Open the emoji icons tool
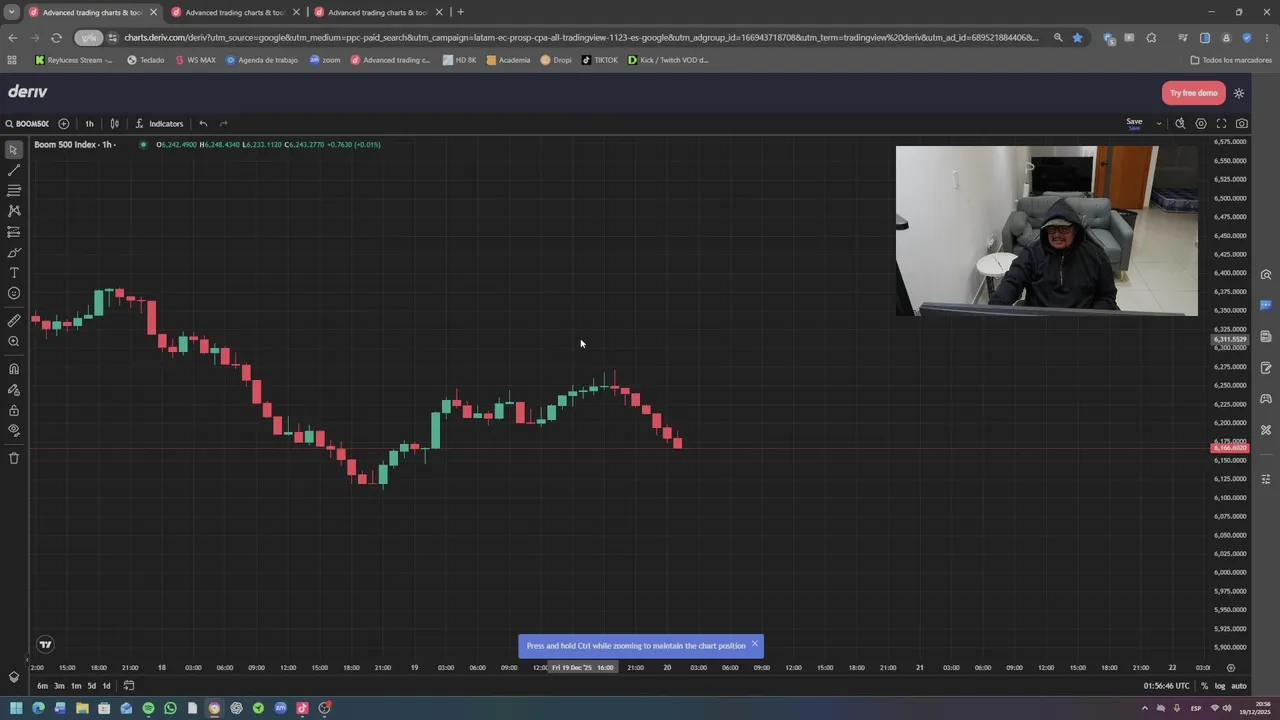The width and height of the screenshot is (1280, 720). (14, 293)
